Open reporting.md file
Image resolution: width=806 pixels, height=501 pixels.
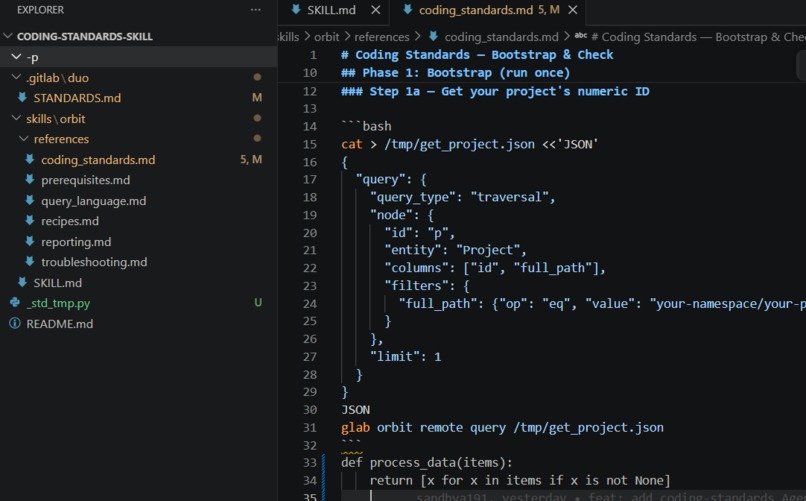[x=76, y=242]
